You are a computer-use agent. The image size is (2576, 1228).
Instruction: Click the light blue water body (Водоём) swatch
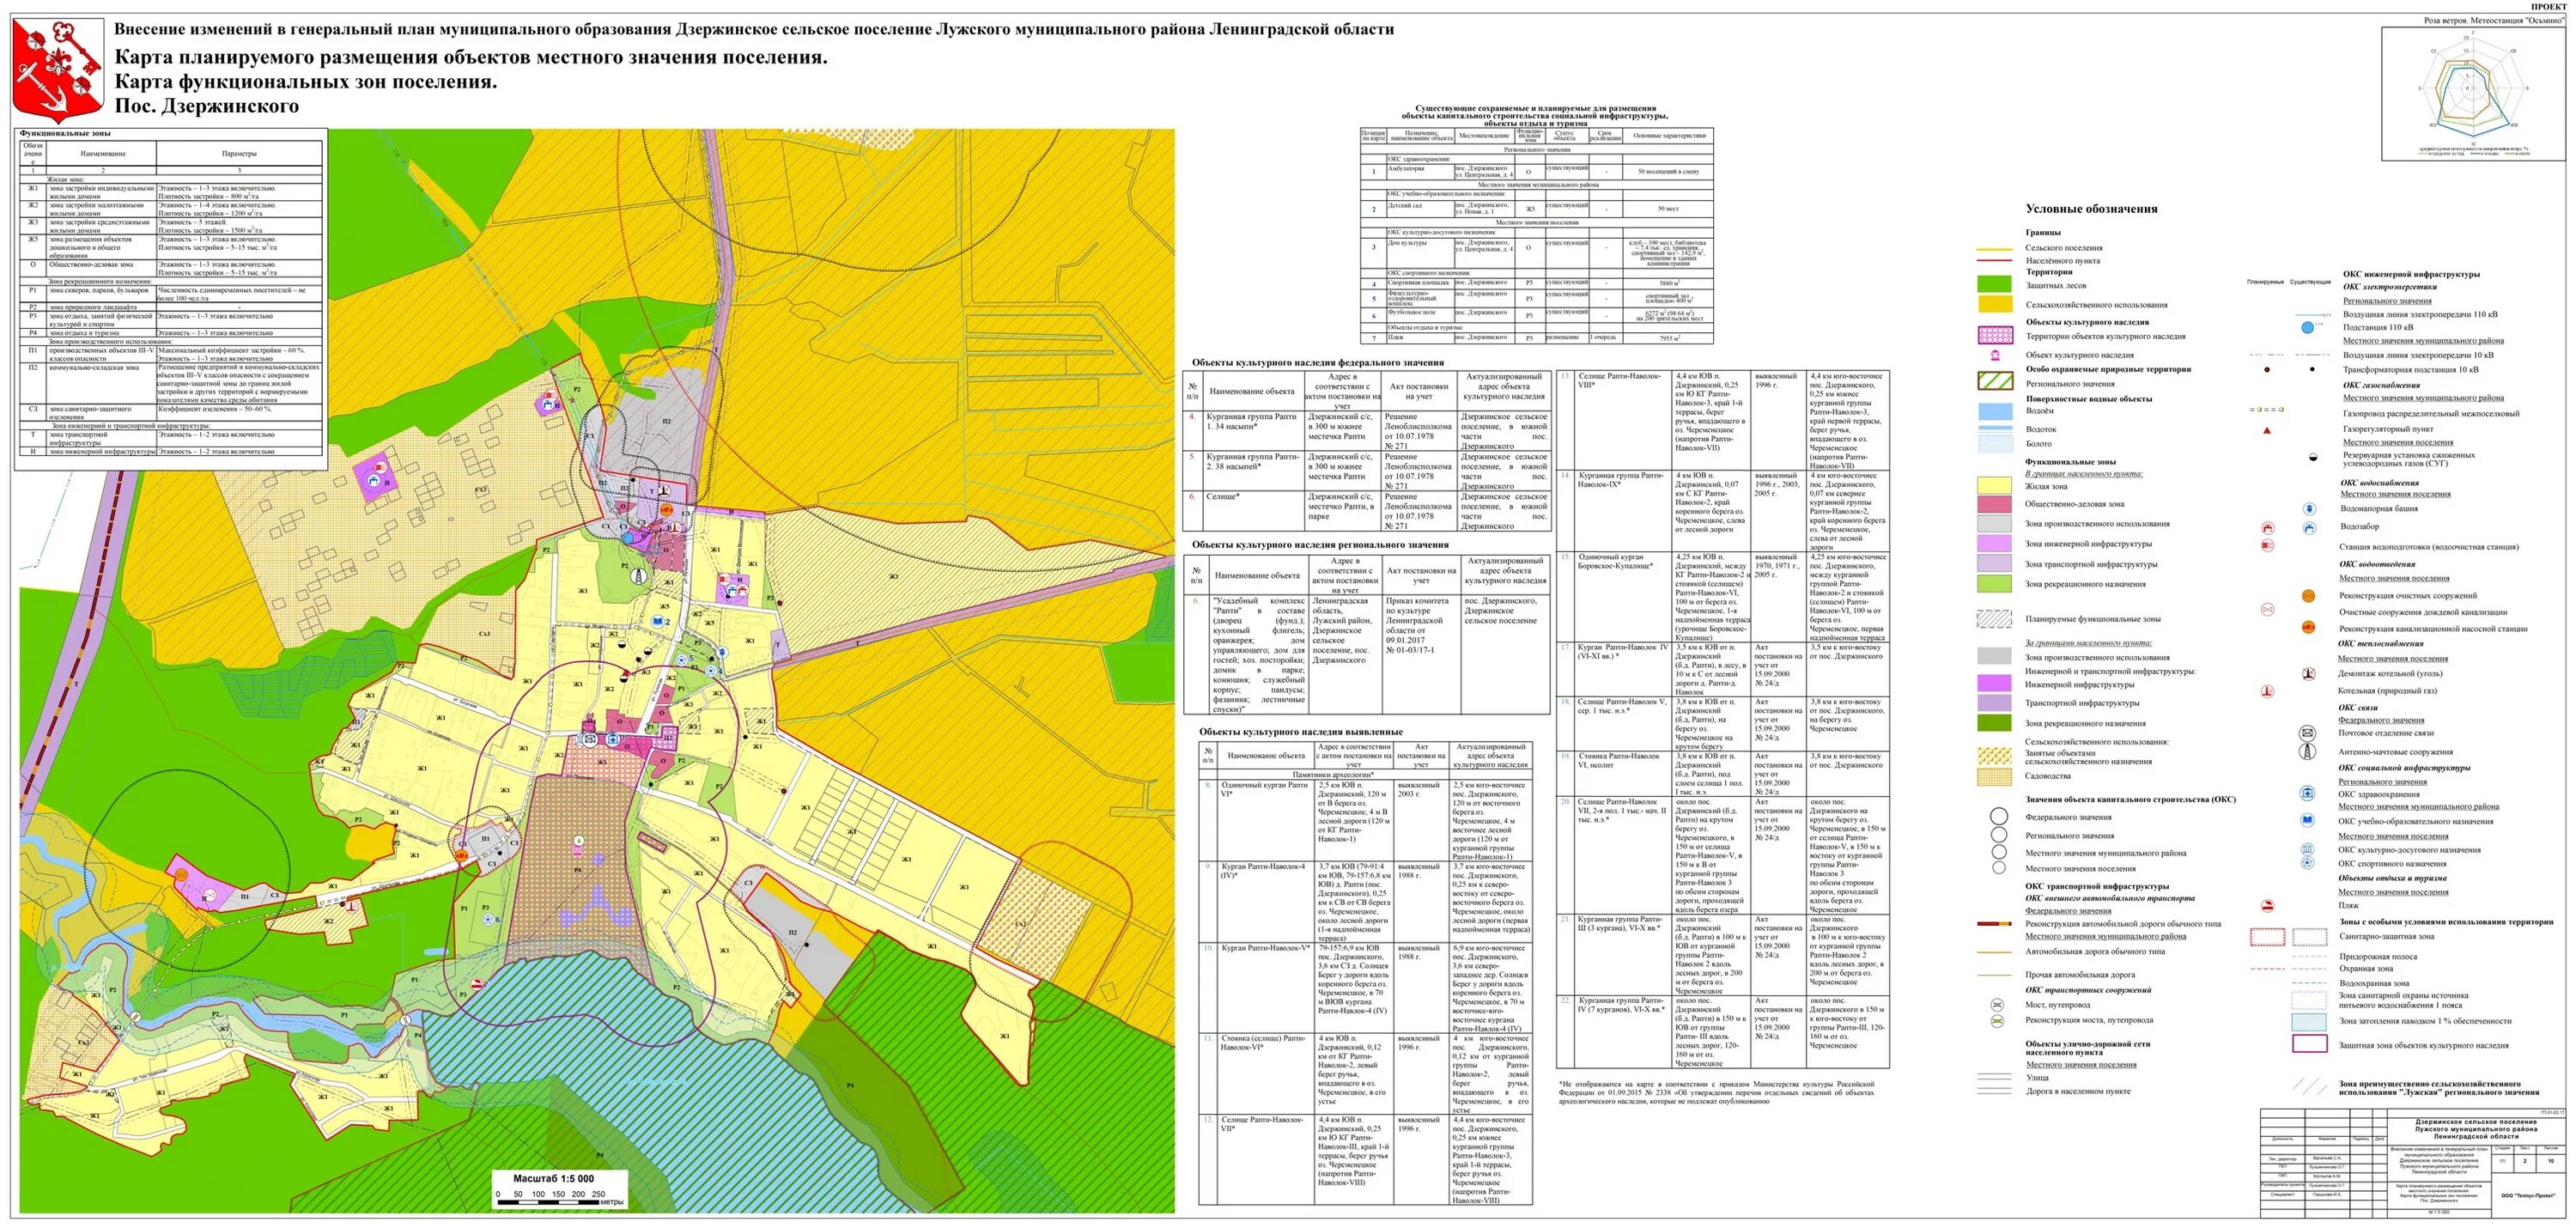click(1995, 411)
